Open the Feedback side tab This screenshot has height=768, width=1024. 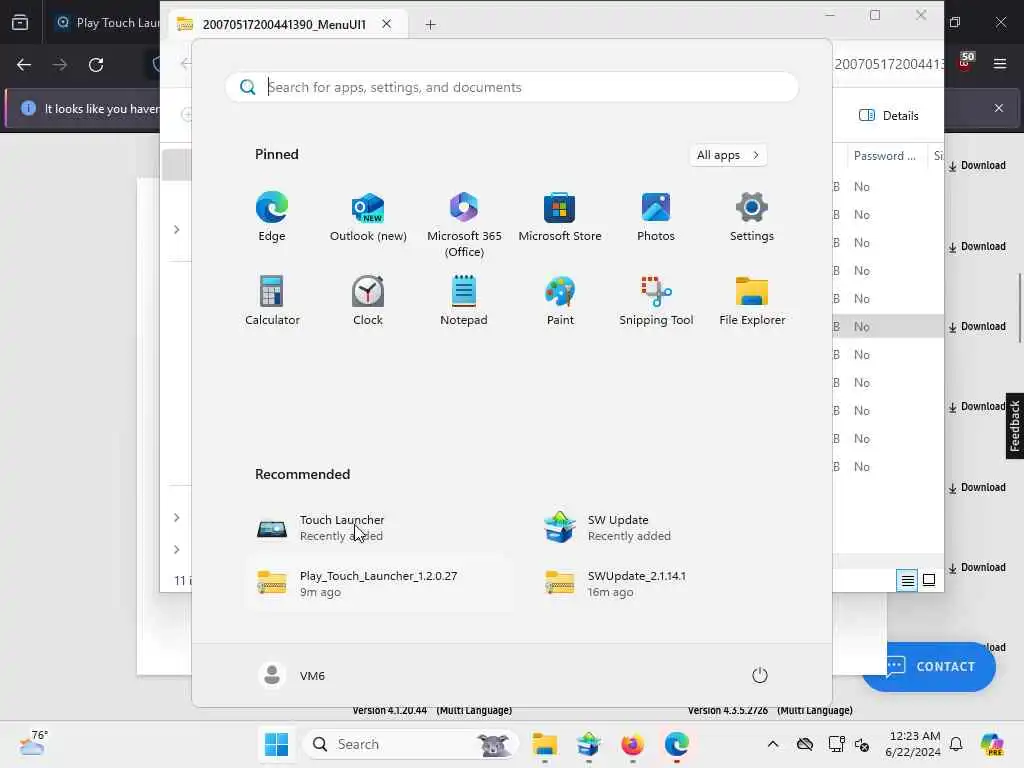[1014, 426]
